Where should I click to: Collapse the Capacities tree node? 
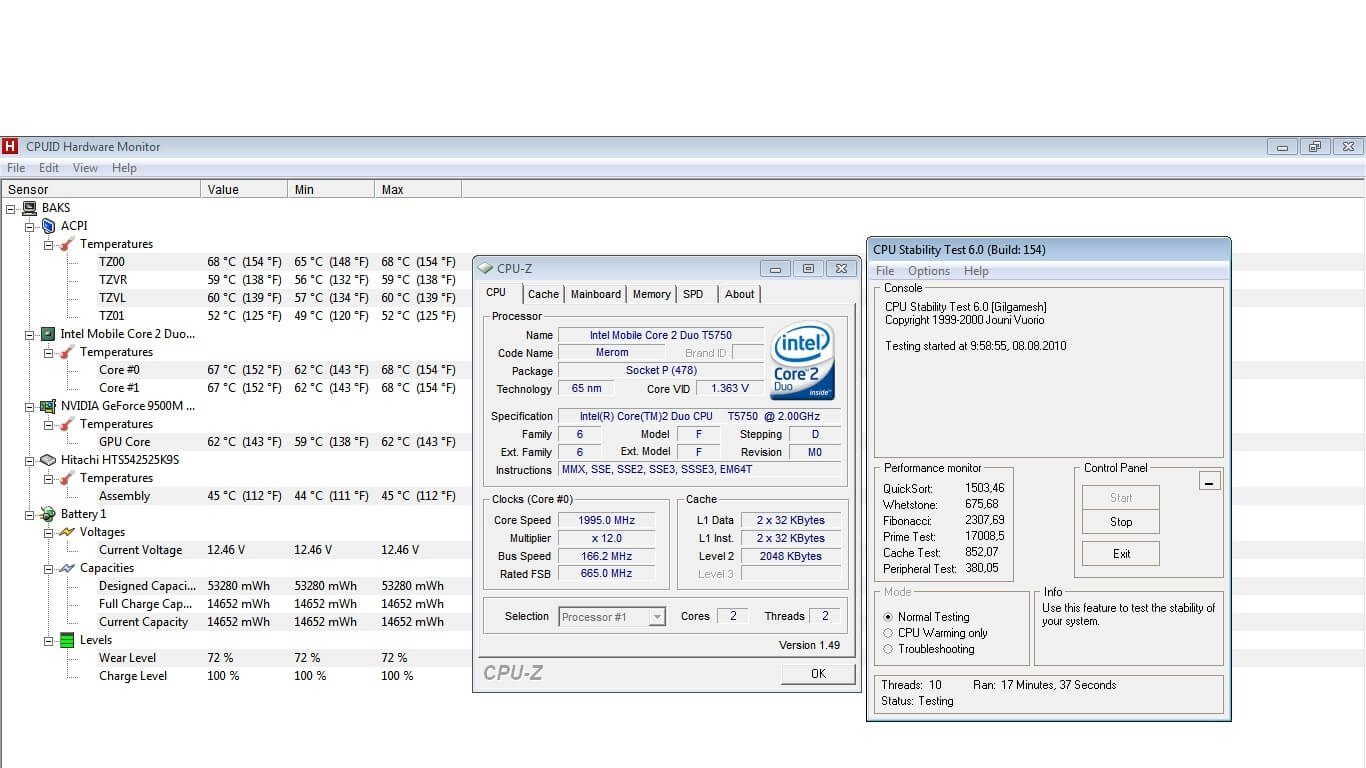[48, 568]
